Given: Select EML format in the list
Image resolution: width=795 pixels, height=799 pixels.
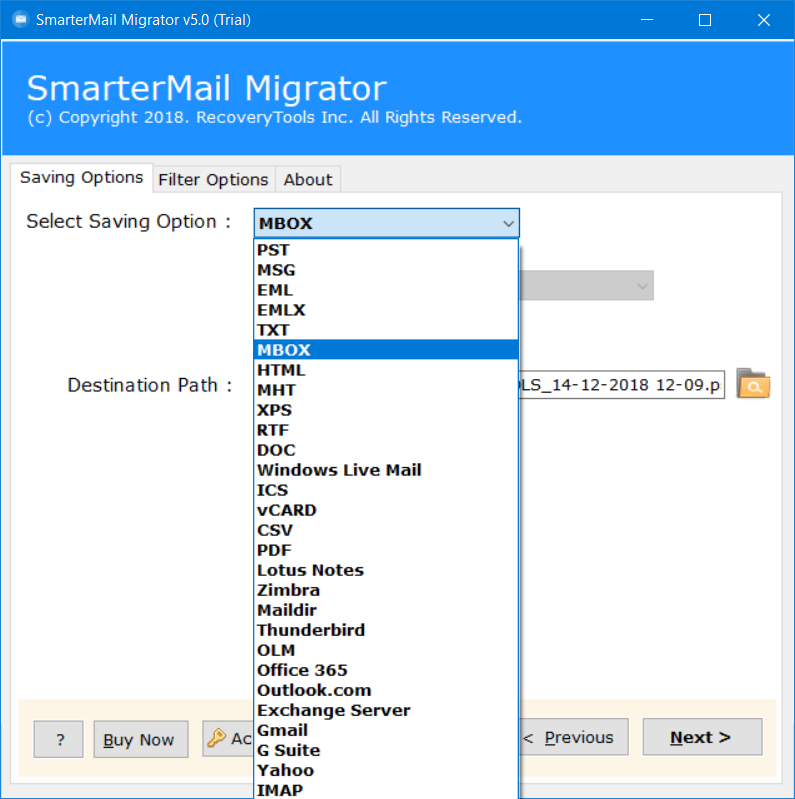Looking at the screenshot, I should coord(386,290).
